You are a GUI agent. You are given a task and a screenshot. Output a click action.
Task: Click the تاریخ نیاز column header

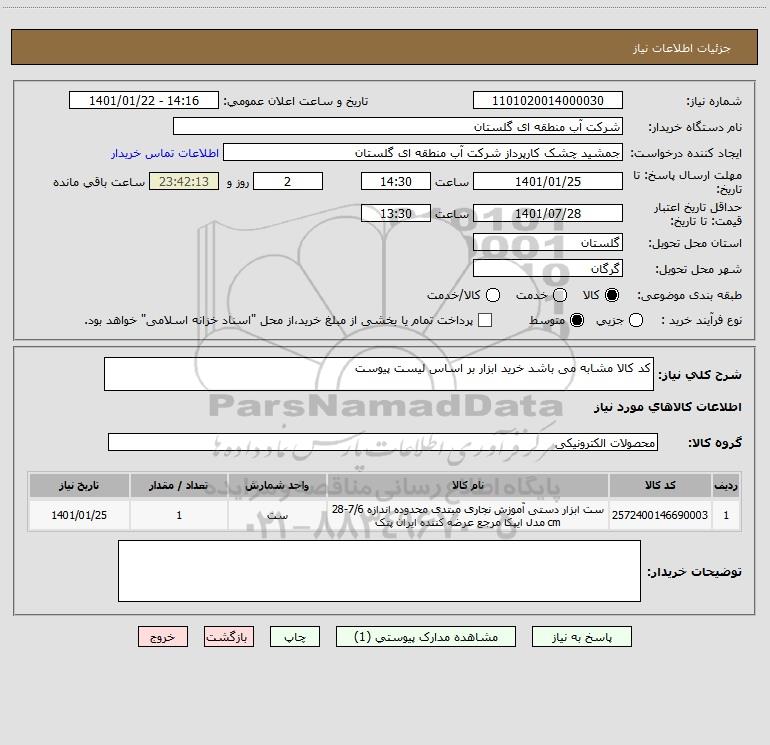79,485
